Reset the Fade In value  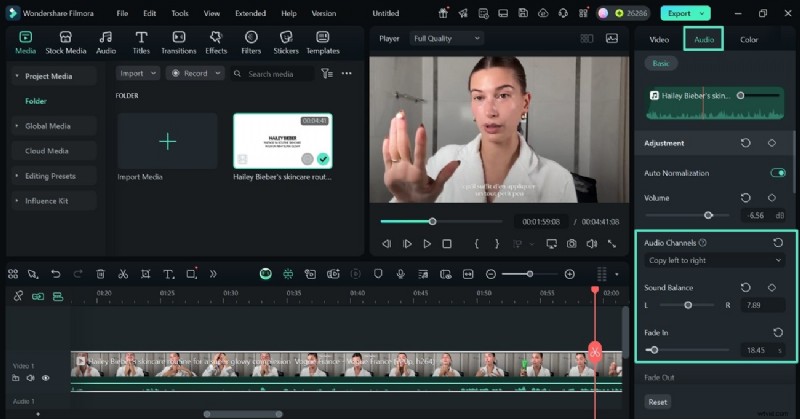pyautogui.click(x=778, y=333)
